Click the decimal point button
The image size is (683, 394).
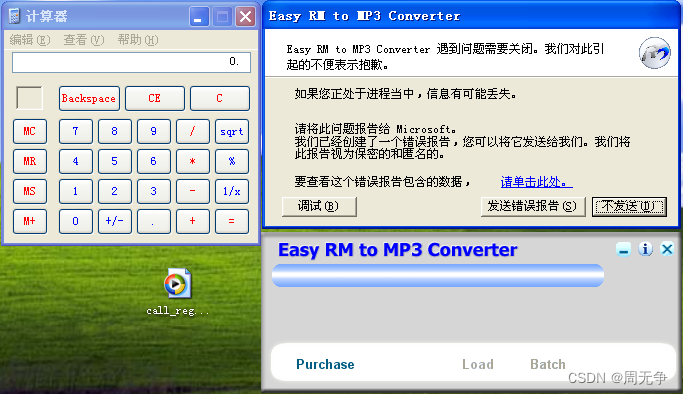pos(154,221)
